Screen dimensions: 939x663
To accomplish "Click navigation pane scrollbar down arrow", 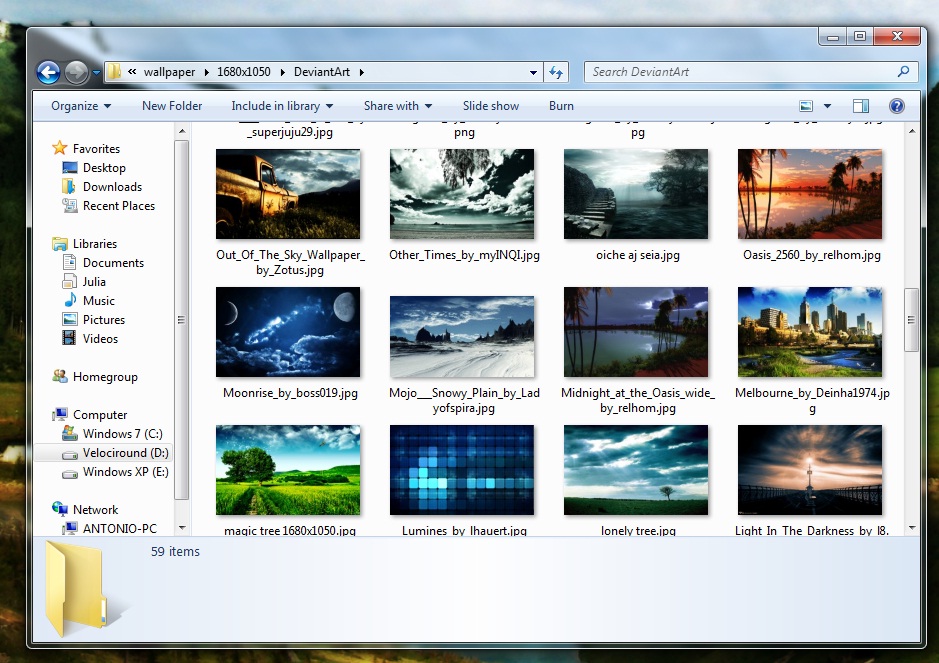I will point(182,528).
